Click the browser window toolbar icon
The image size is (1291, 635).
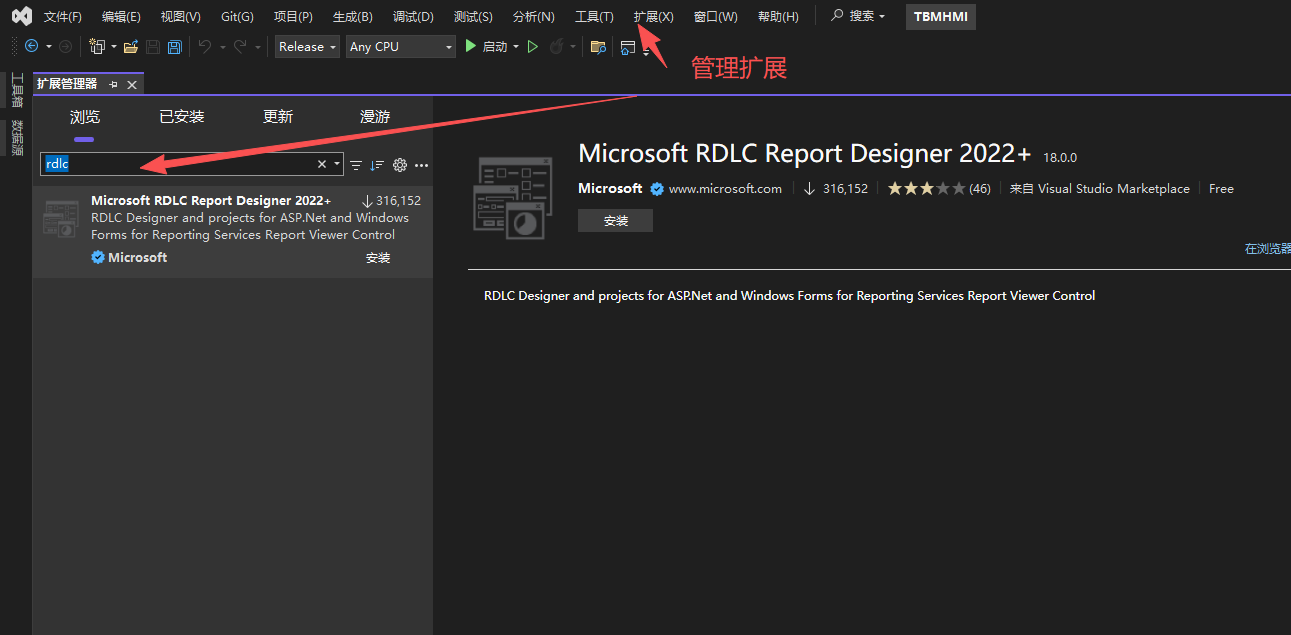click(628, 46)
